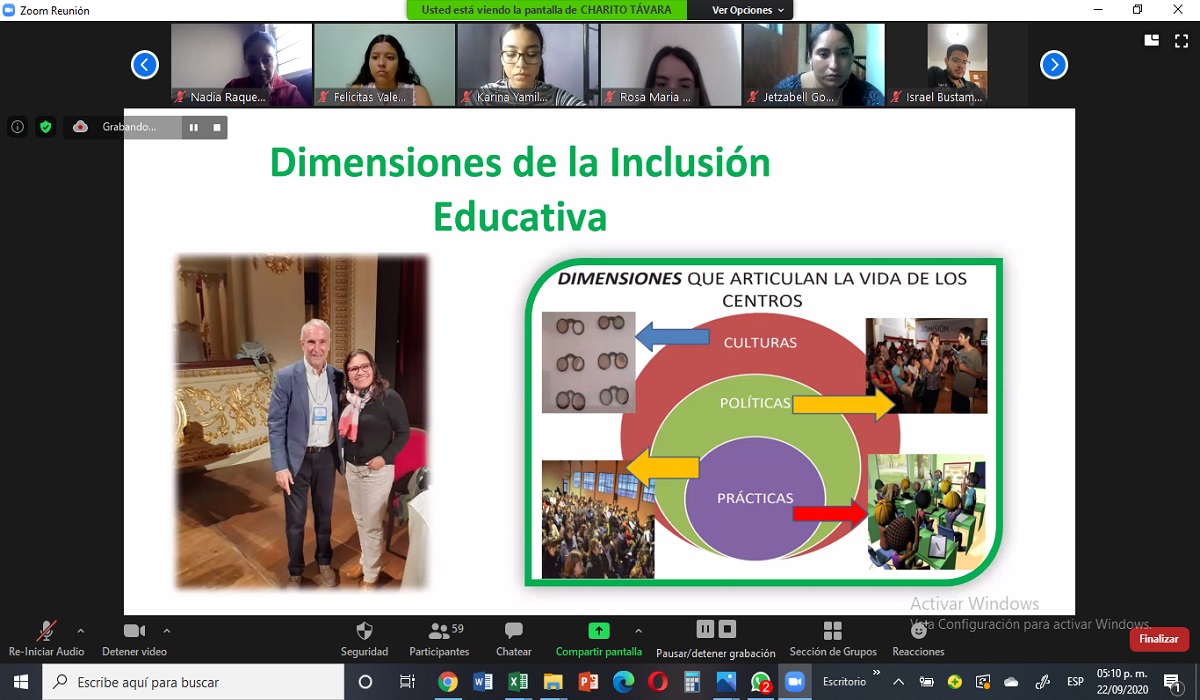Select Felicitas Vale's video thumbnail
1200x700 pixels.
point(384,65)
